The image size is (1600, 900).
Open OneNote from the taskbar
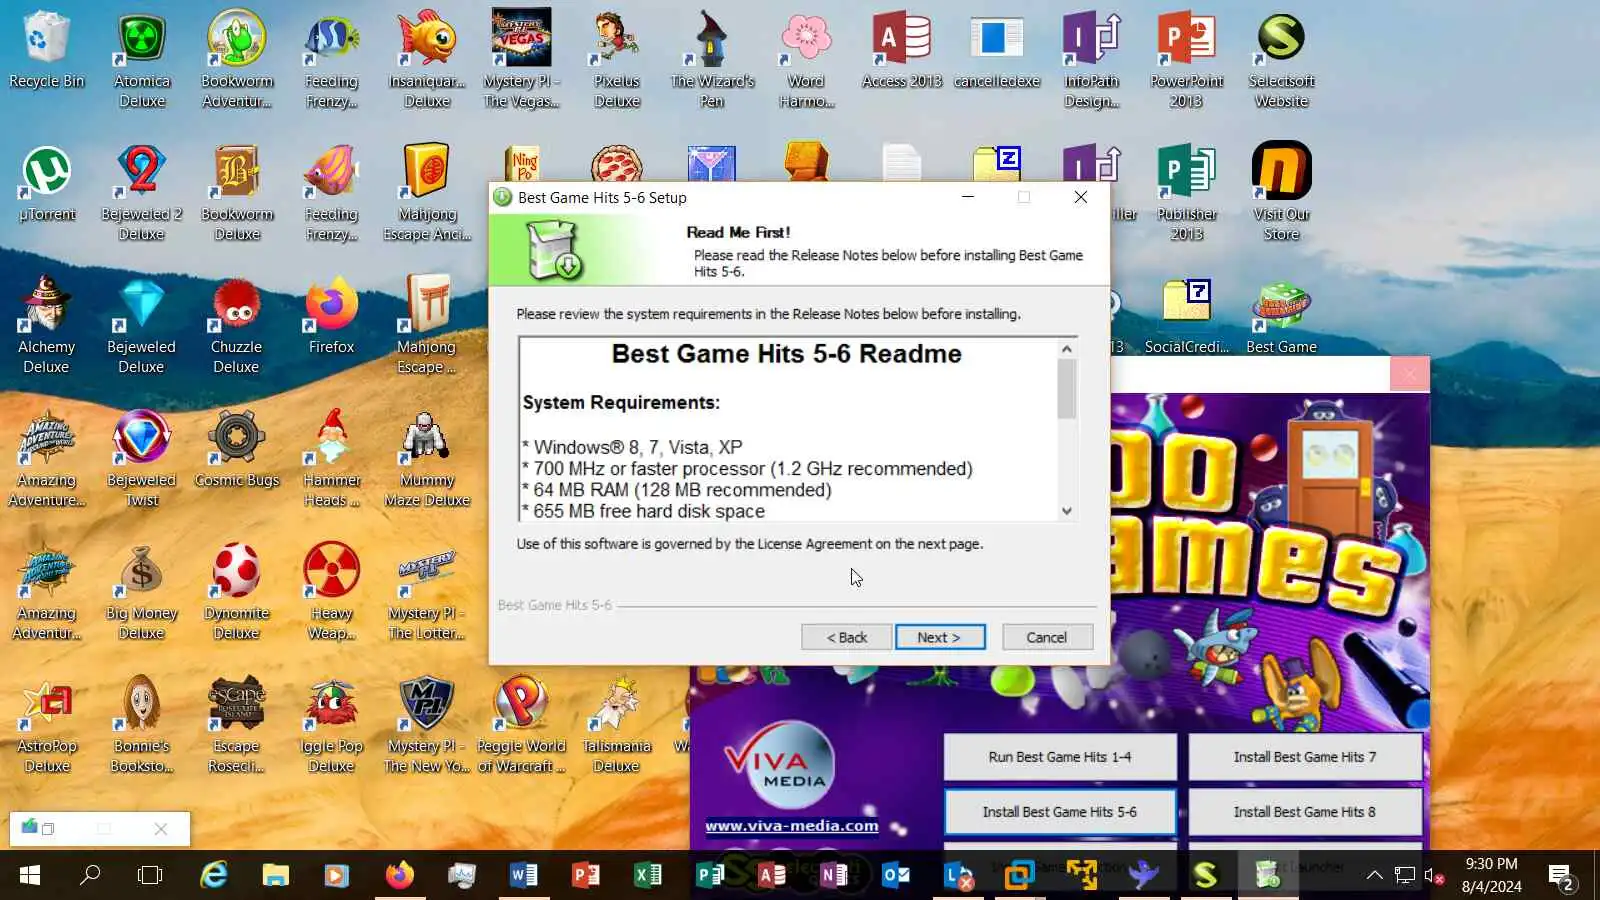pos(833,876)
